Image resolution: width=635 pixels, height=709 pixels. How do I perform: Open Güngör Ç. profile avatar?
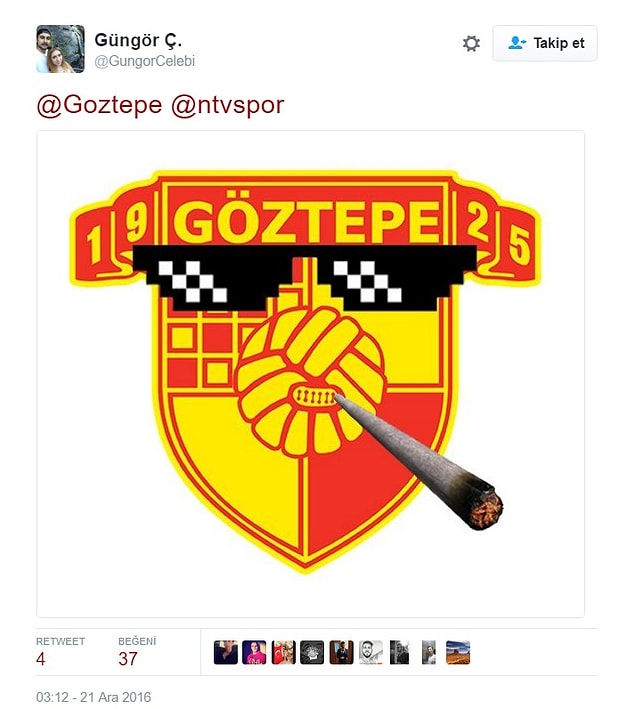60,49
